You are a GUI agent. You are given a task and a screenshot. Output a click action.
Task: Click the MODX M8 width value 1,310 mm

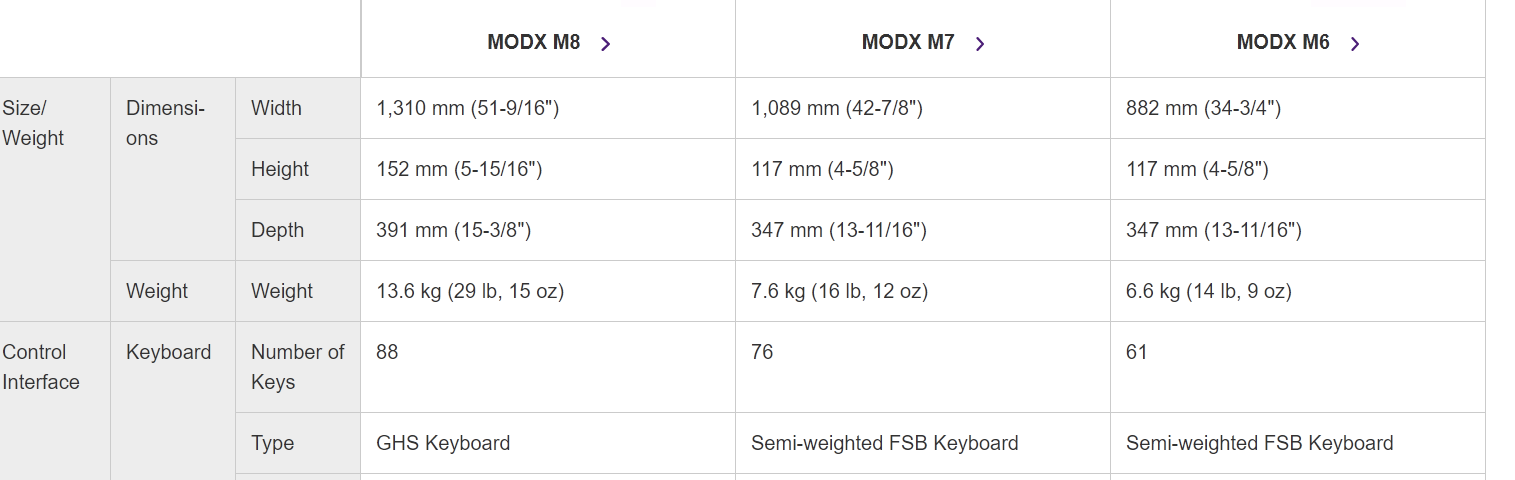click(x=467, y=108)
